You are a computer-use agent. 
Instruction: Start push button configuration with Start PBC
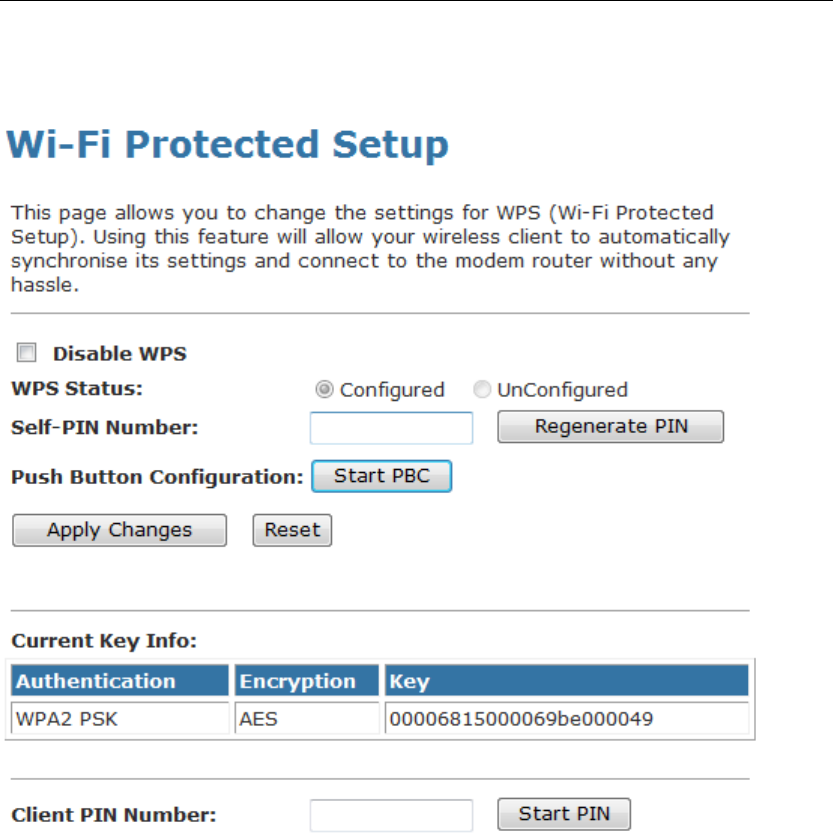pyautogui.click(x=382, y=476)
